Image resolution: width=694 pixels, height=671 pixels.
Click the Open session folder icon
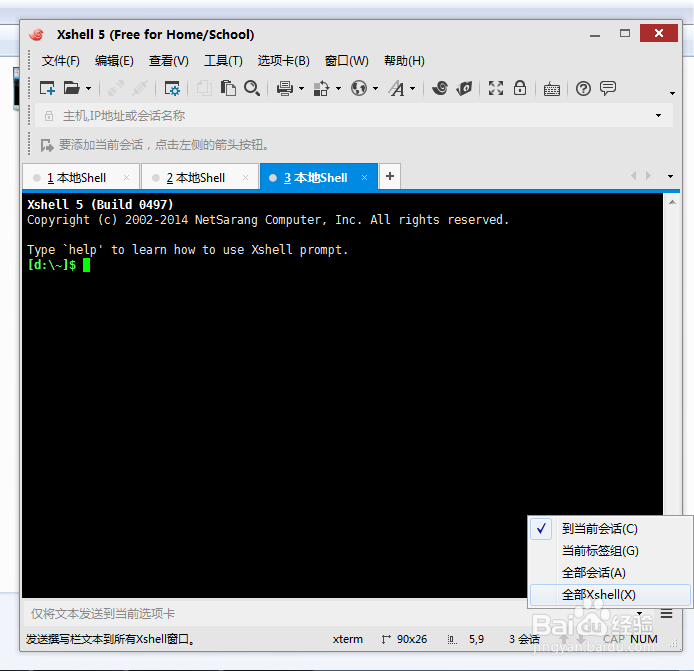(x=71, y=88)
